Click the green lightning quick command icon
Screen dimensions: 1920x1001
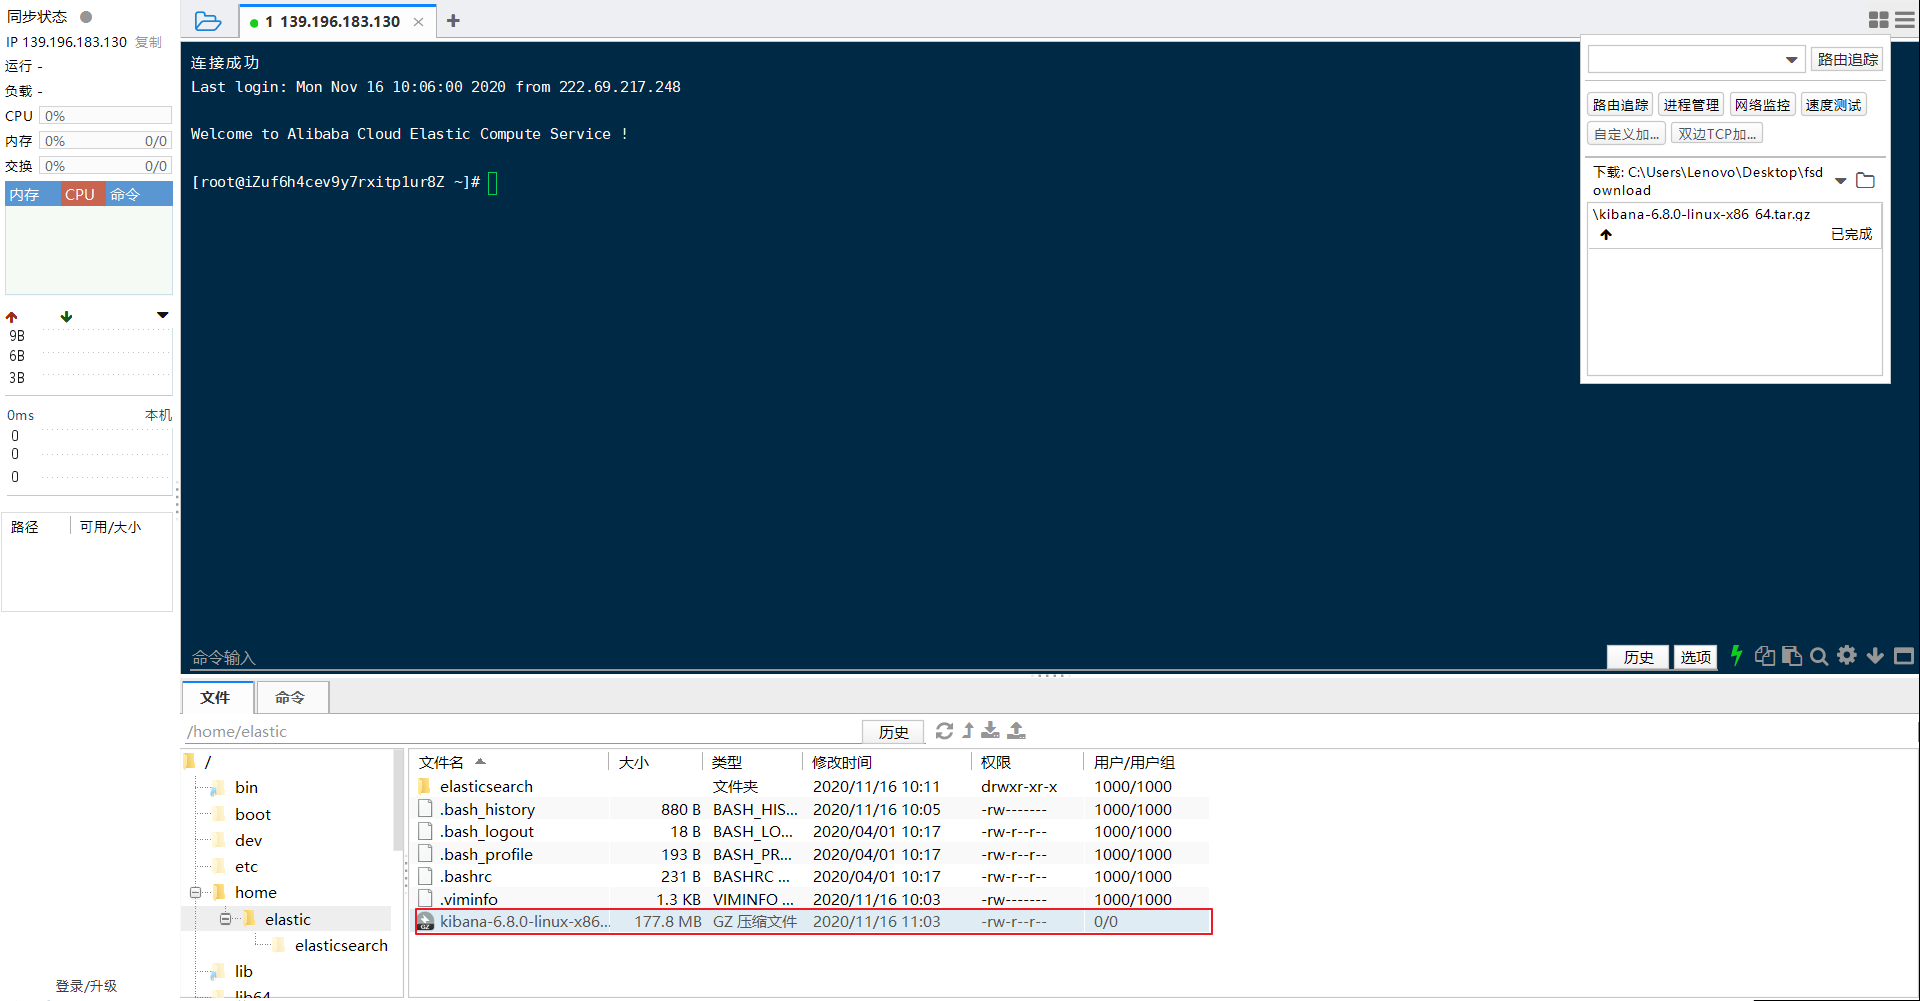(1736, 655)
